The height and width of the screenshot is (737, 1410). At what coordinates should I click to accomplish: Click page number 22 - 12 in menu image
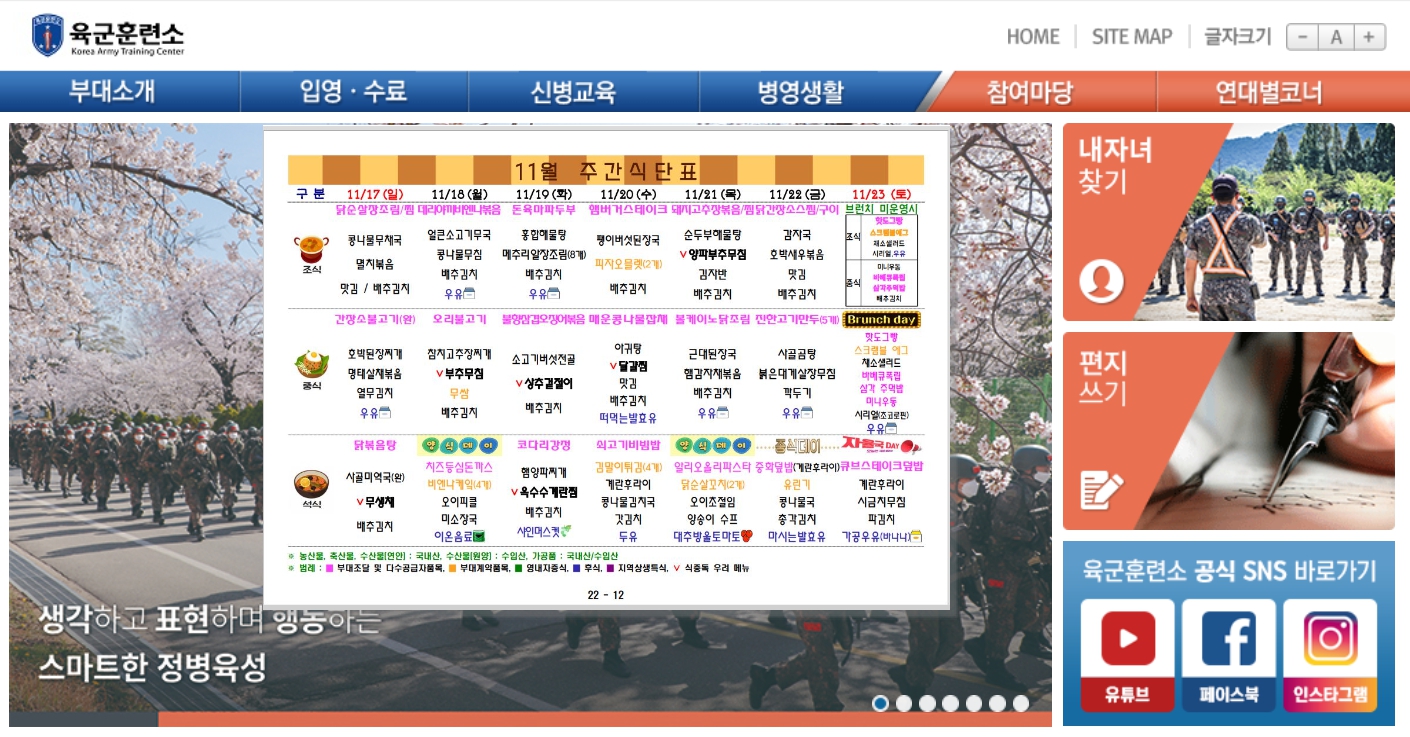click(x=606, y=595)
